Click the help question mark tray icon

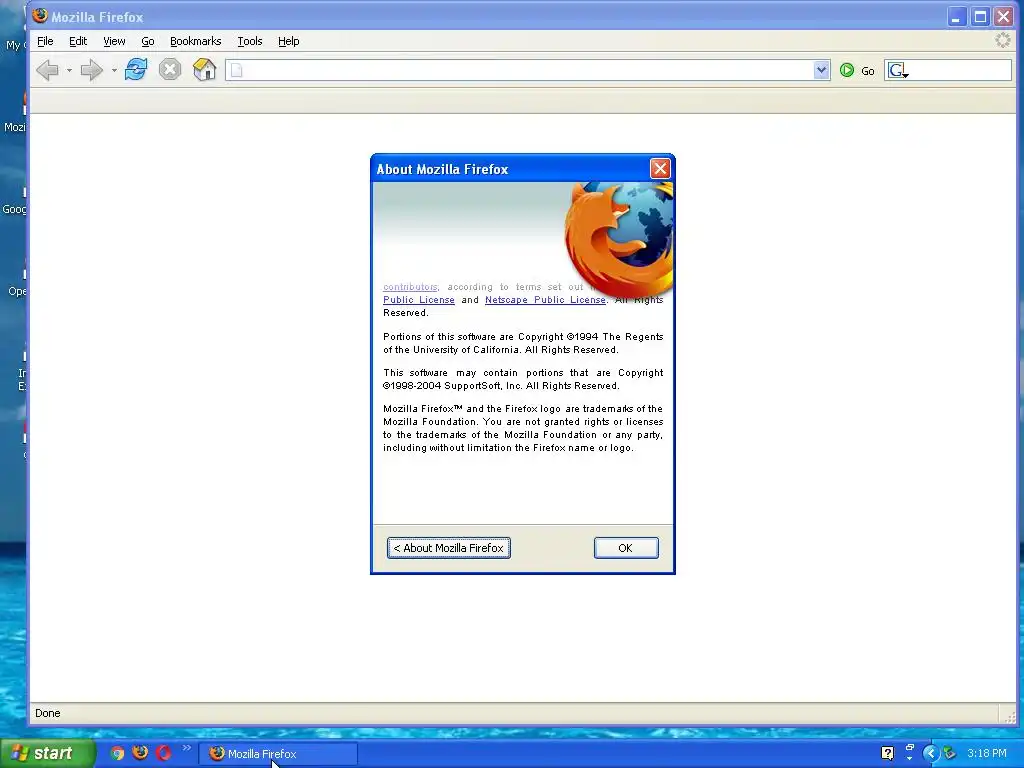[x=887, y=753]
